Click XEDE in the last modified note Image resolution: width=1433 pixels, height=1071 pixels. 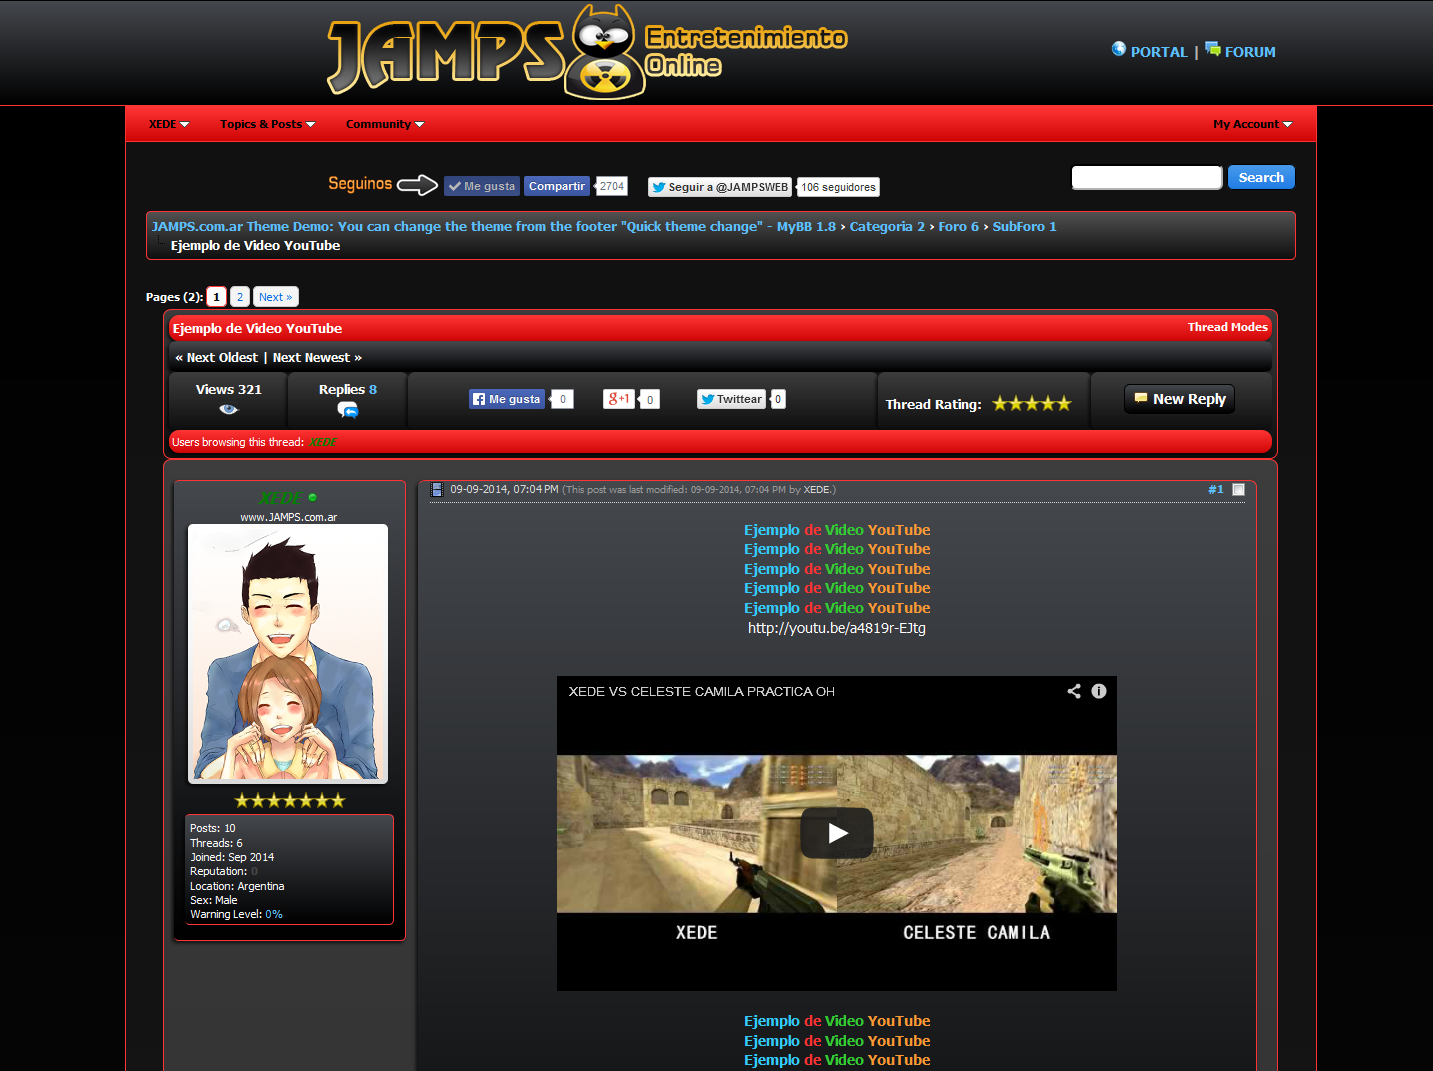click(x=816, y=490)
